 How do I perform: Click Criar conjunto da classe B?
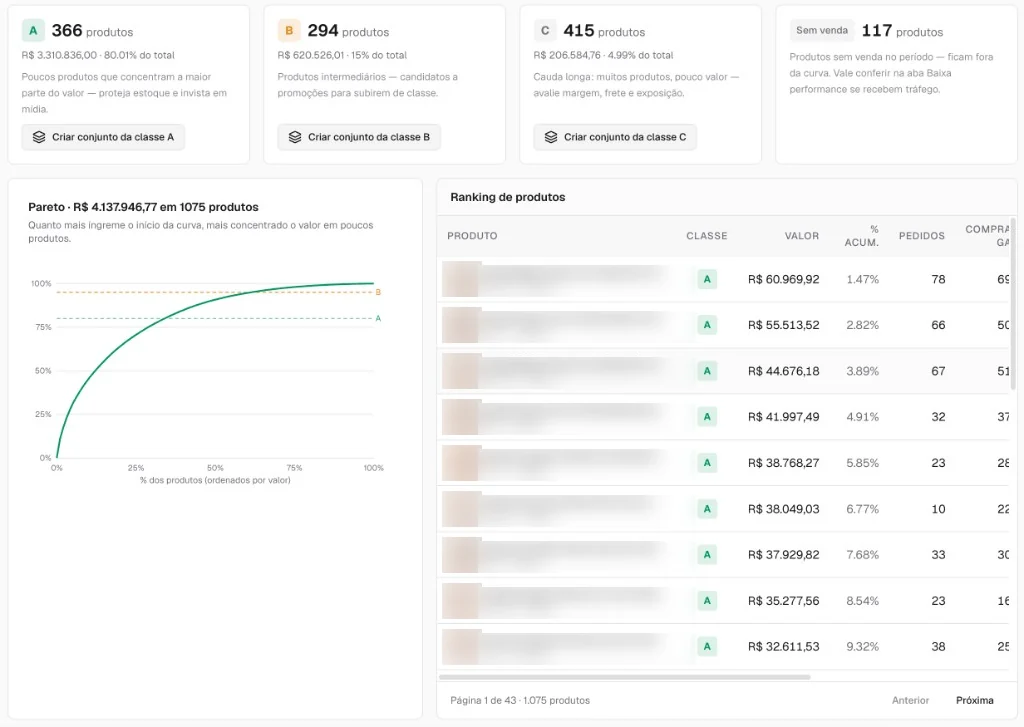pyautogui.click(x=359, y=137)
